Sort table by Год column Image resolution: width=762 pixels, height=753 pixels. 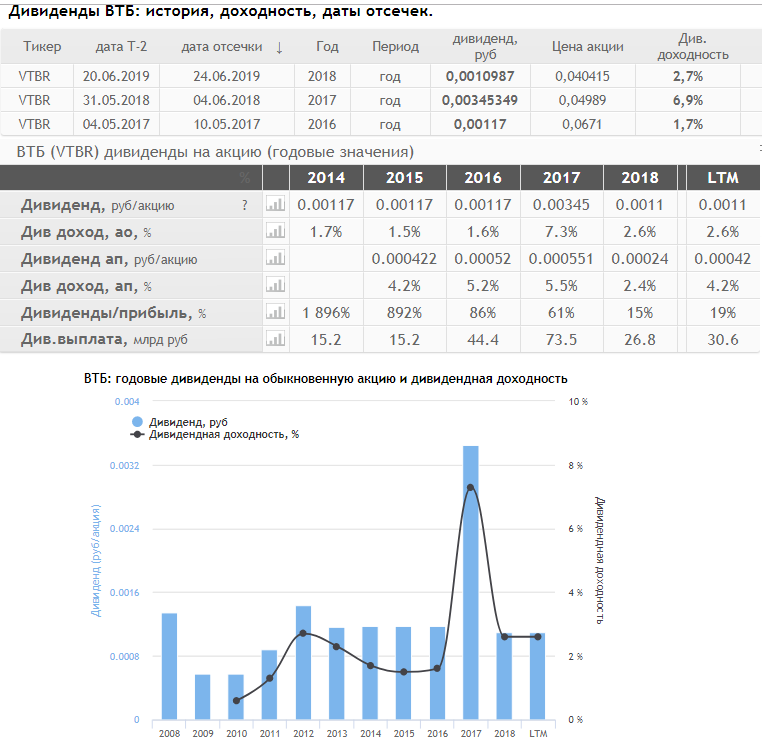327,47
